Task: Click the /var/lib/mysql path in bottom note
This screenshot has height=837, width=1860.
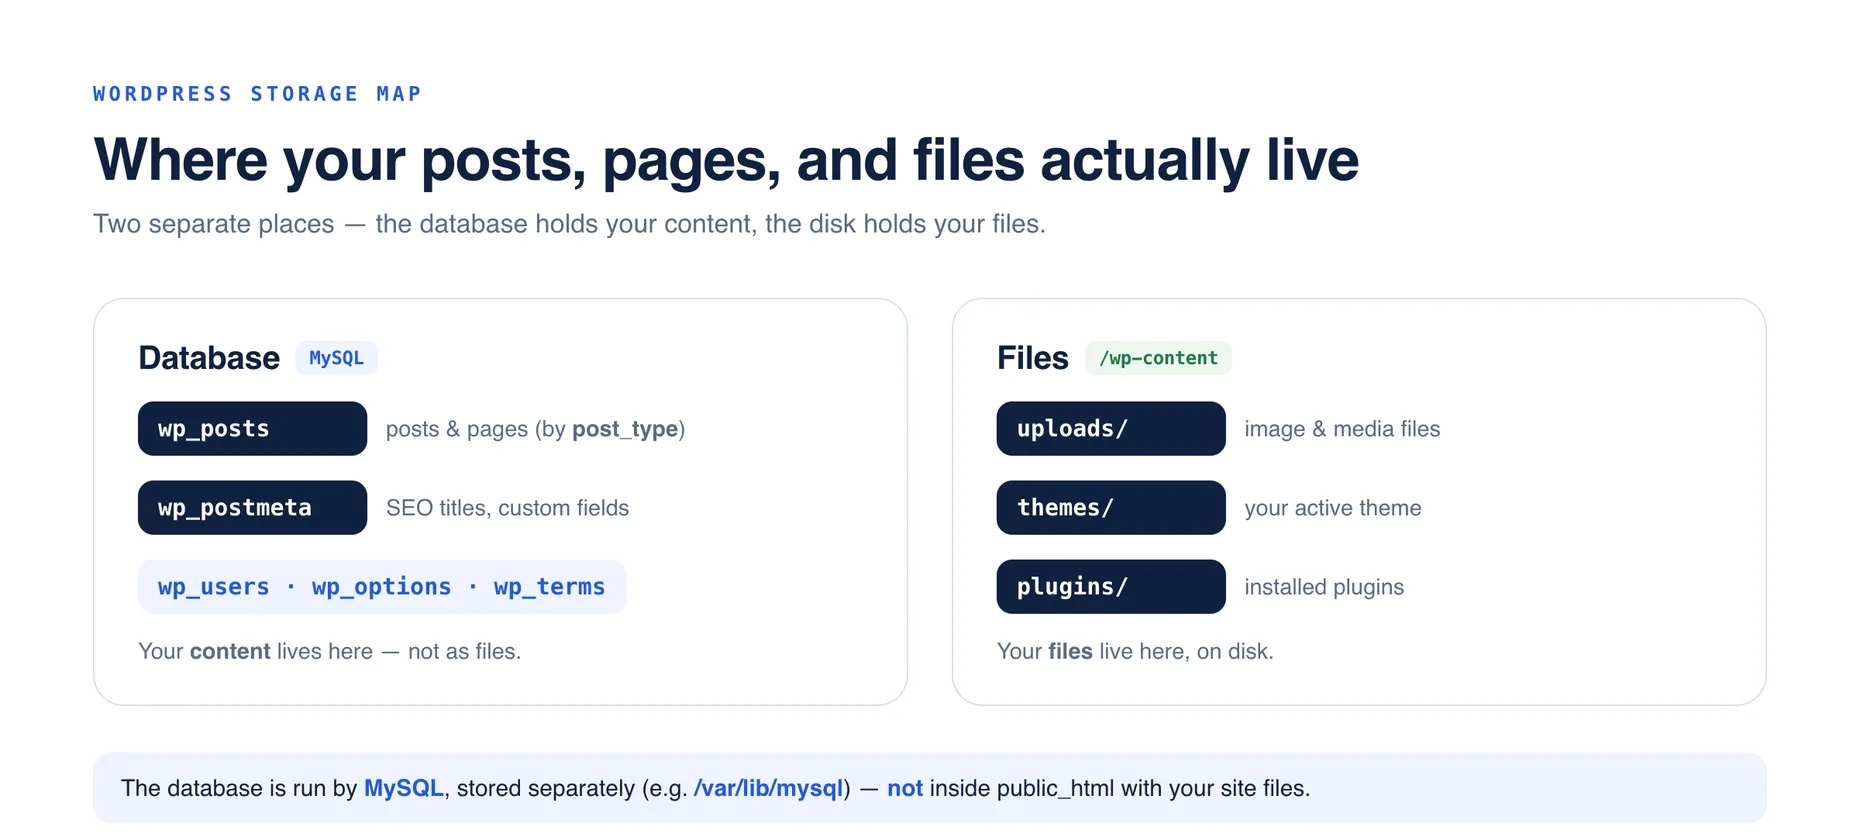Action: [768, 789]
